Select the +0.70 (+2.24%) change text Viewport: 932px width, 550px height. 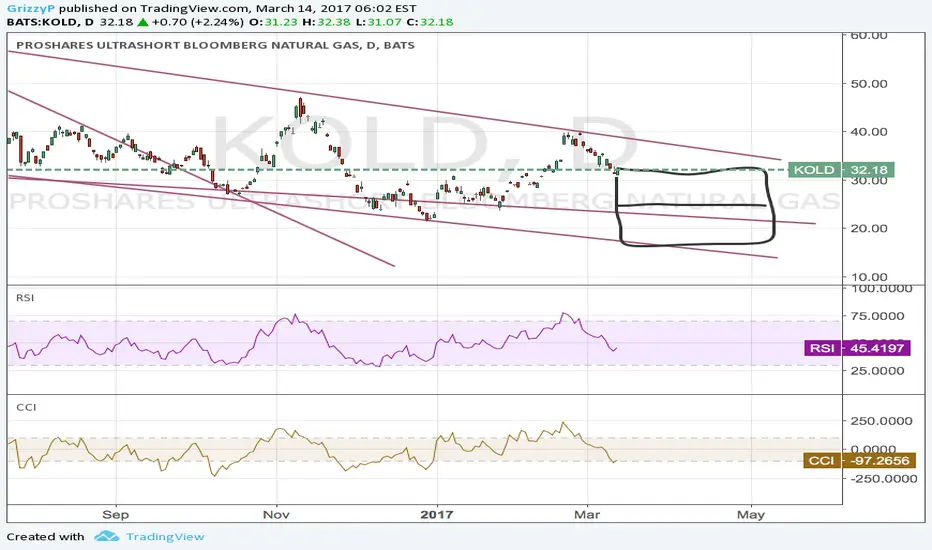click(x=198, y=22)
